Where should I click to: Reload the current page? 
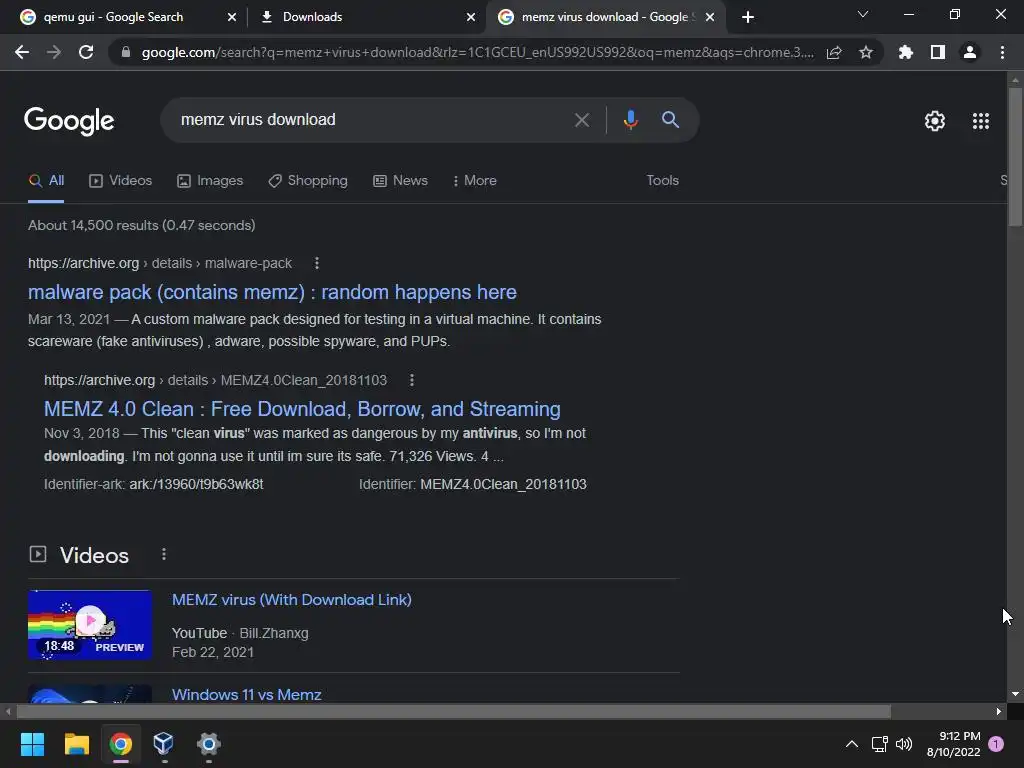[86, 52]
